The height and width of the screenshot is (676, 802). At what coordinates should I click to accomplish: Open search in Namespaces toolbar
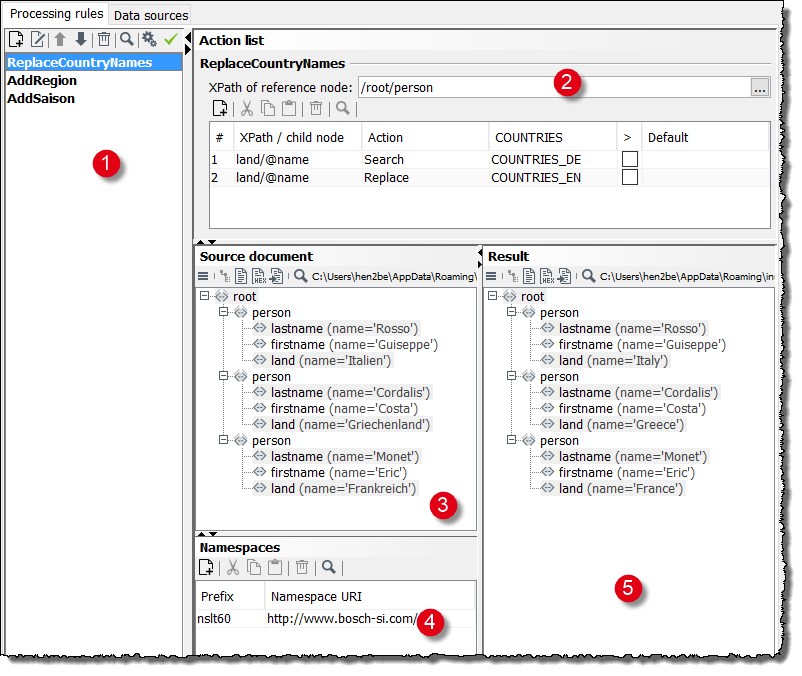pos(329,567)
